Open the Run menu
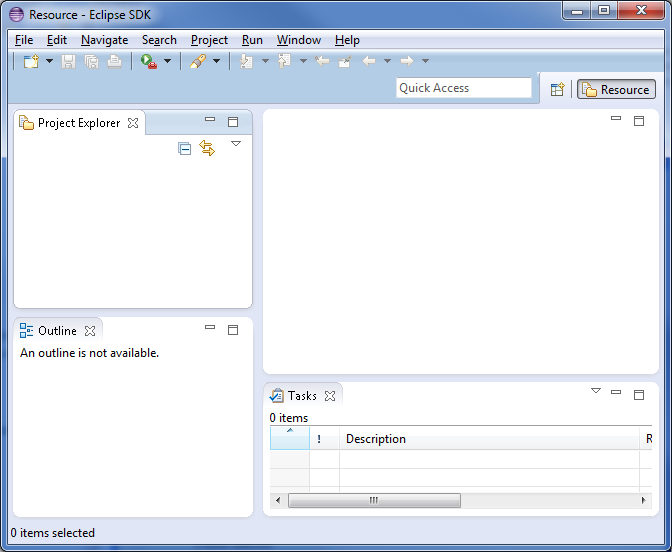The image size is (672, 552). pos(252,40)
